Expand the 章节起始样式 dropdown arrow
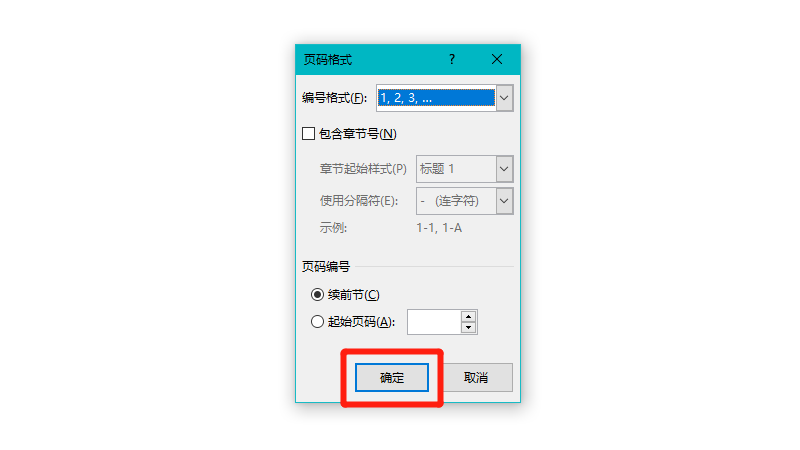Screen dimensions: 800x450 tap(504, 169)
